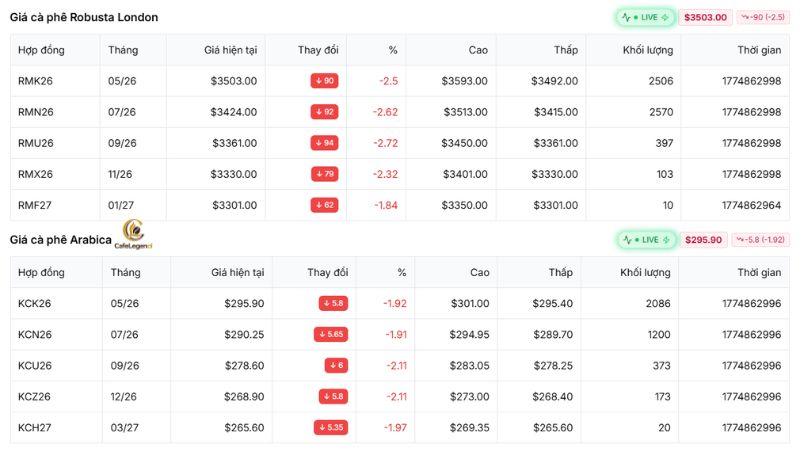The height and width of the screenshot is (450, 800).
Task: Click the down-94 change badge for RMU26
Action: coord(324,143)
